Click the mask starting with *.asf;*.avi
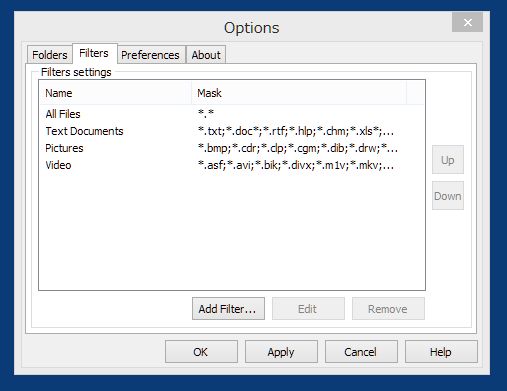The image size is (507, 391). [x=296, y=165]
